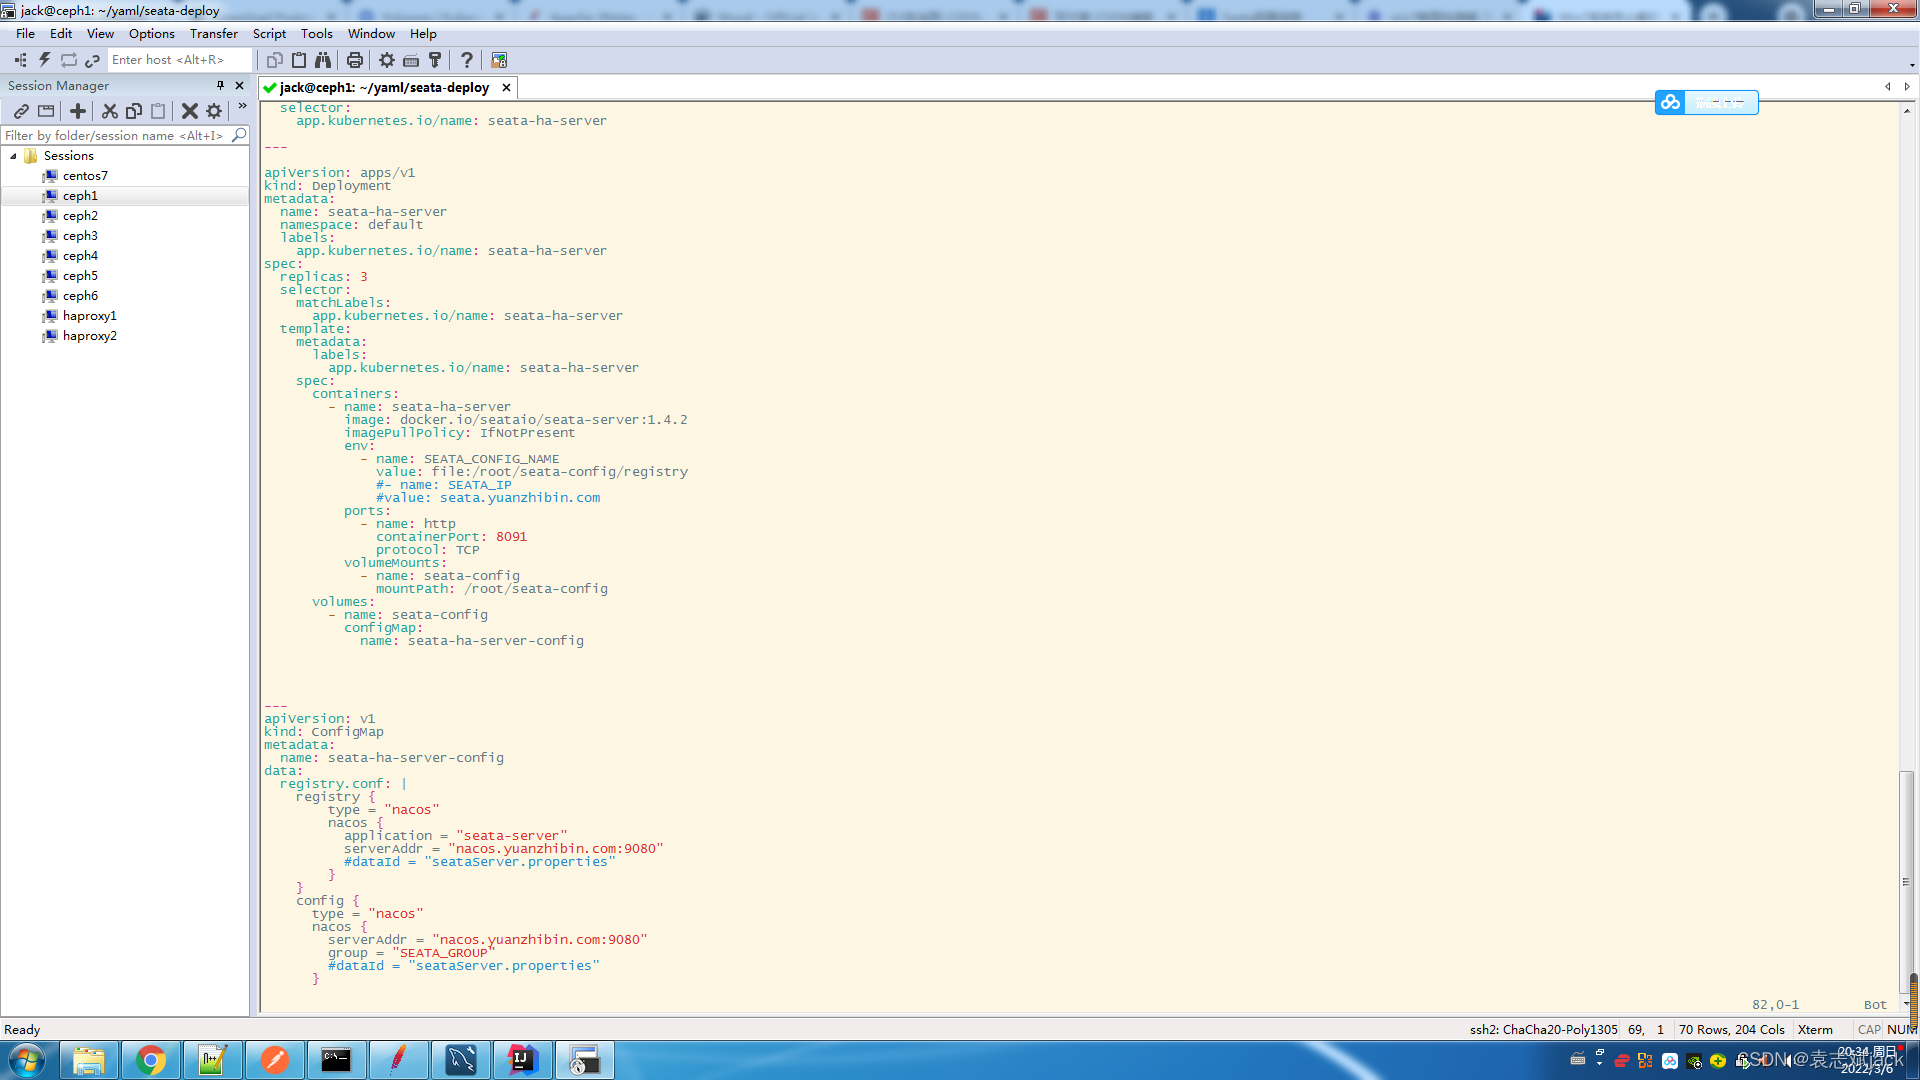Expand Session Manager toolbar overflow chevron
Viewport: 1920px width, 1080px height.
(242, 106)
